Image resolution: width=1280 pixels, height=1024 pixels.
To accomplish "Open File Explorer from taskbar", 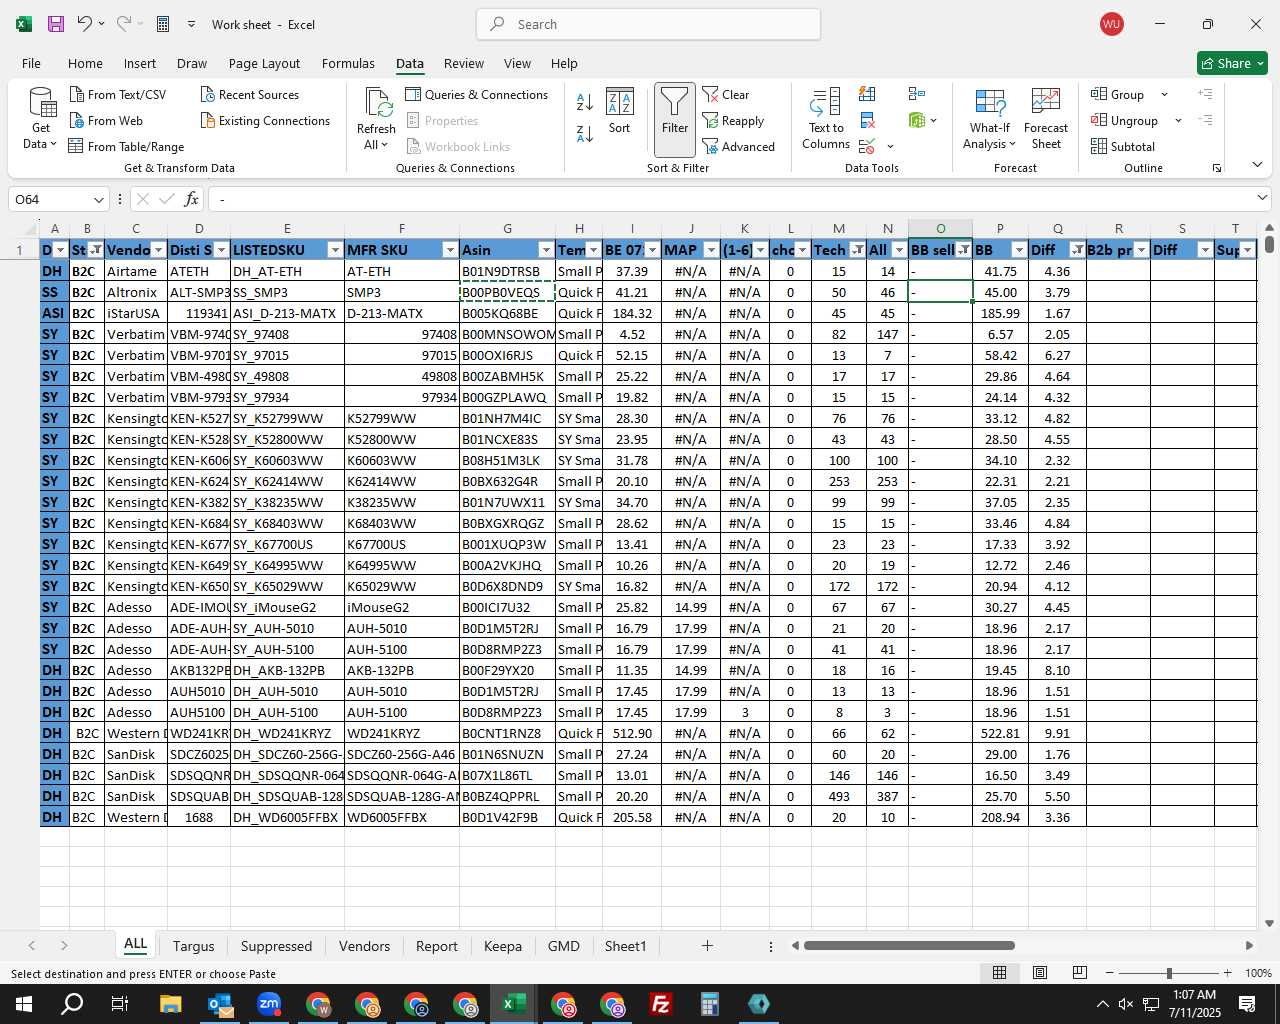I will pyautogui.click(x=170, y=1004).
